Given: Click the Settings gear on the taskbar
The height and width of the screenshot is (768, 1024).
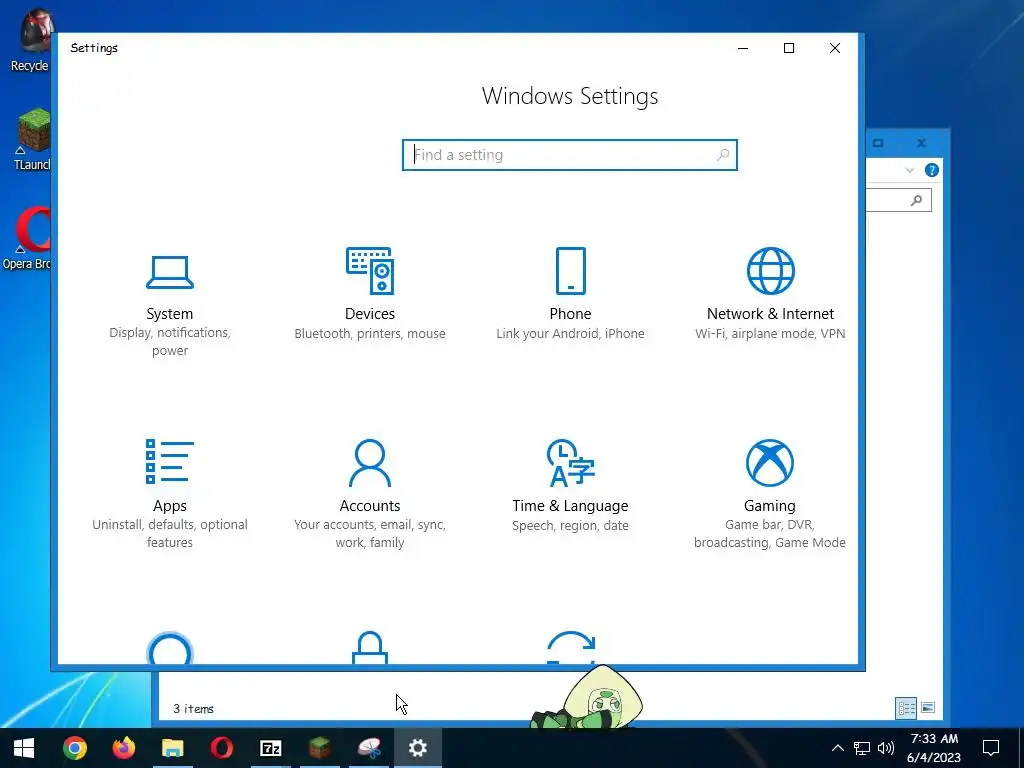Looking at the screenshot, I should pyautogui.click(x=418, y=748).
